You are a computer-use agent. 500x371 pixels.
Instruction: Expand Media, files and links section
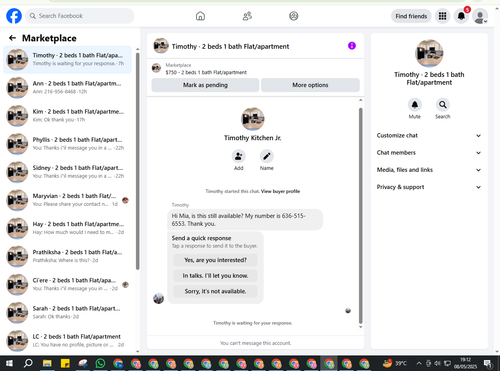coord(429,170)
